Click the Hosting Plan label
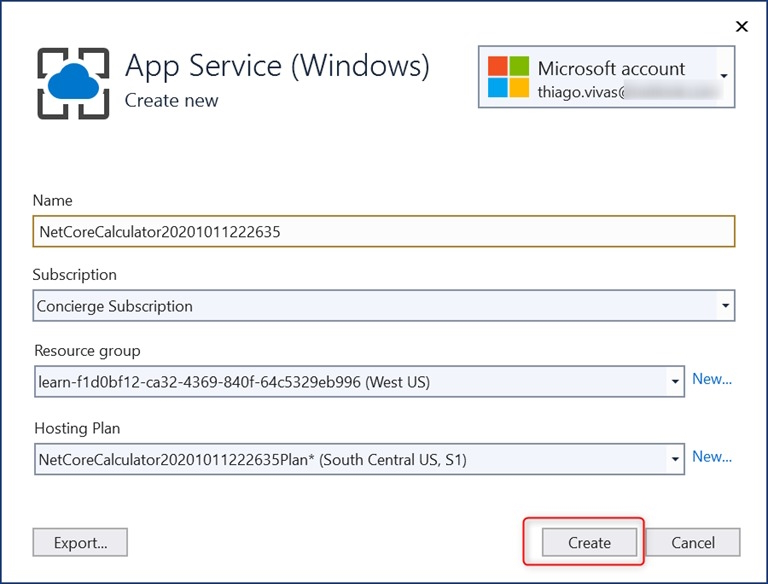 click(76, 428)
